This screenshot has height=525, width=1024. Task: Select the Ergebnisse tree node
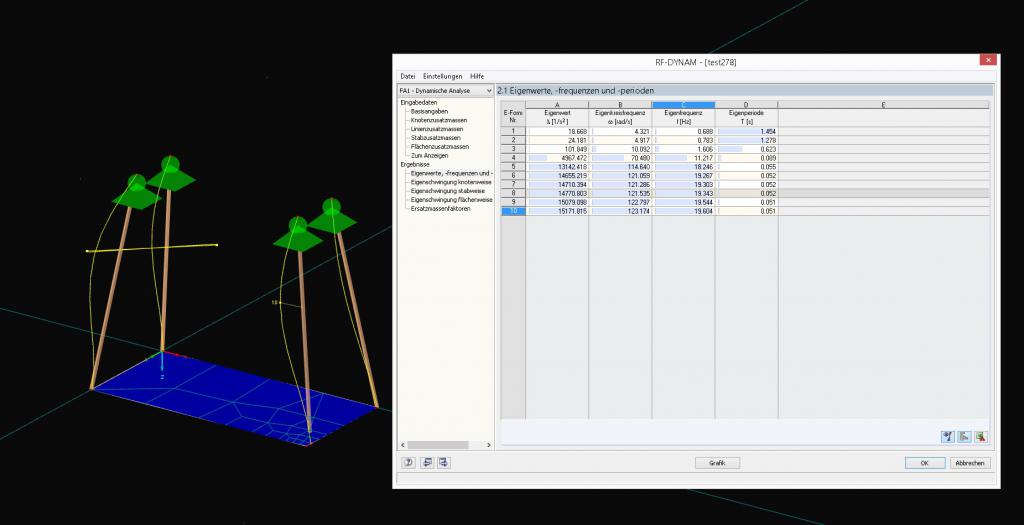pyautogui.click(x=415, y=165)
